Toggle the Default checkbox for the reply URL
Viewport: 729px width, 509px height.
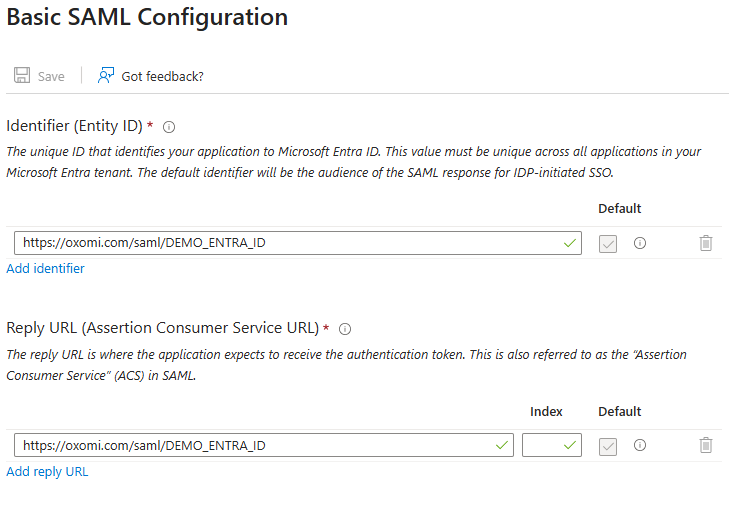click(608, 446)
